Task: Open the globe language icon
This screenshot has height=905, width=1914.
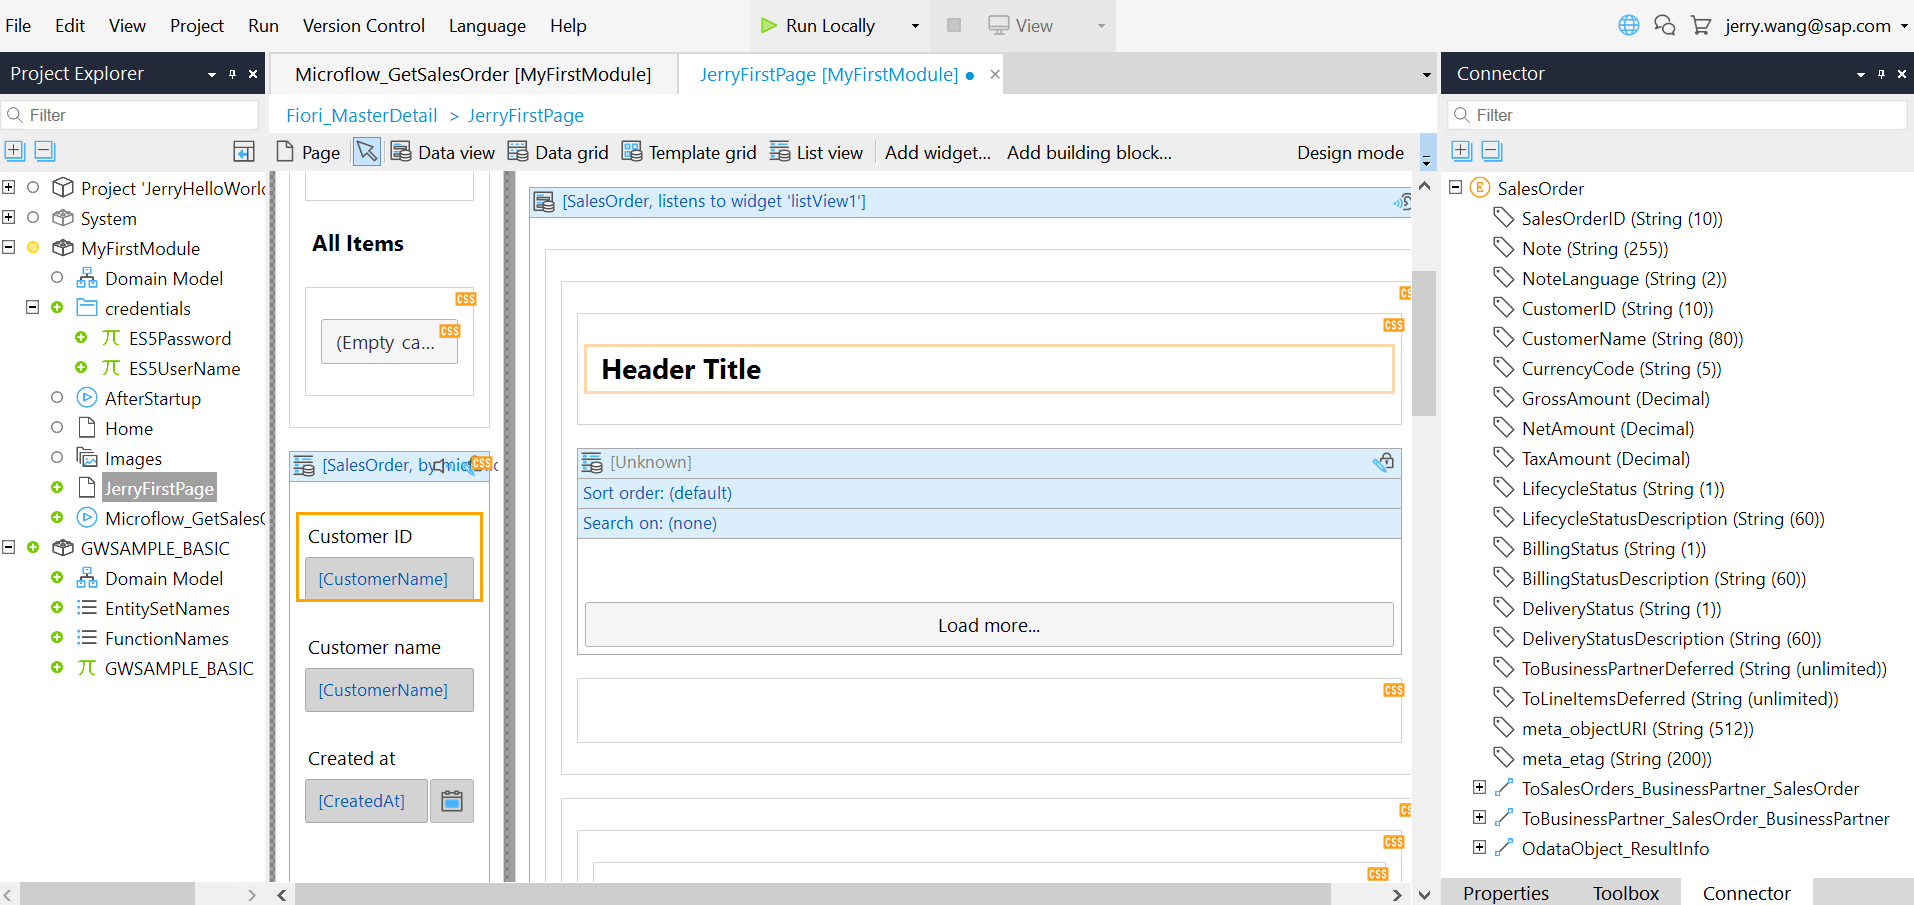Action: point(1629,25)
